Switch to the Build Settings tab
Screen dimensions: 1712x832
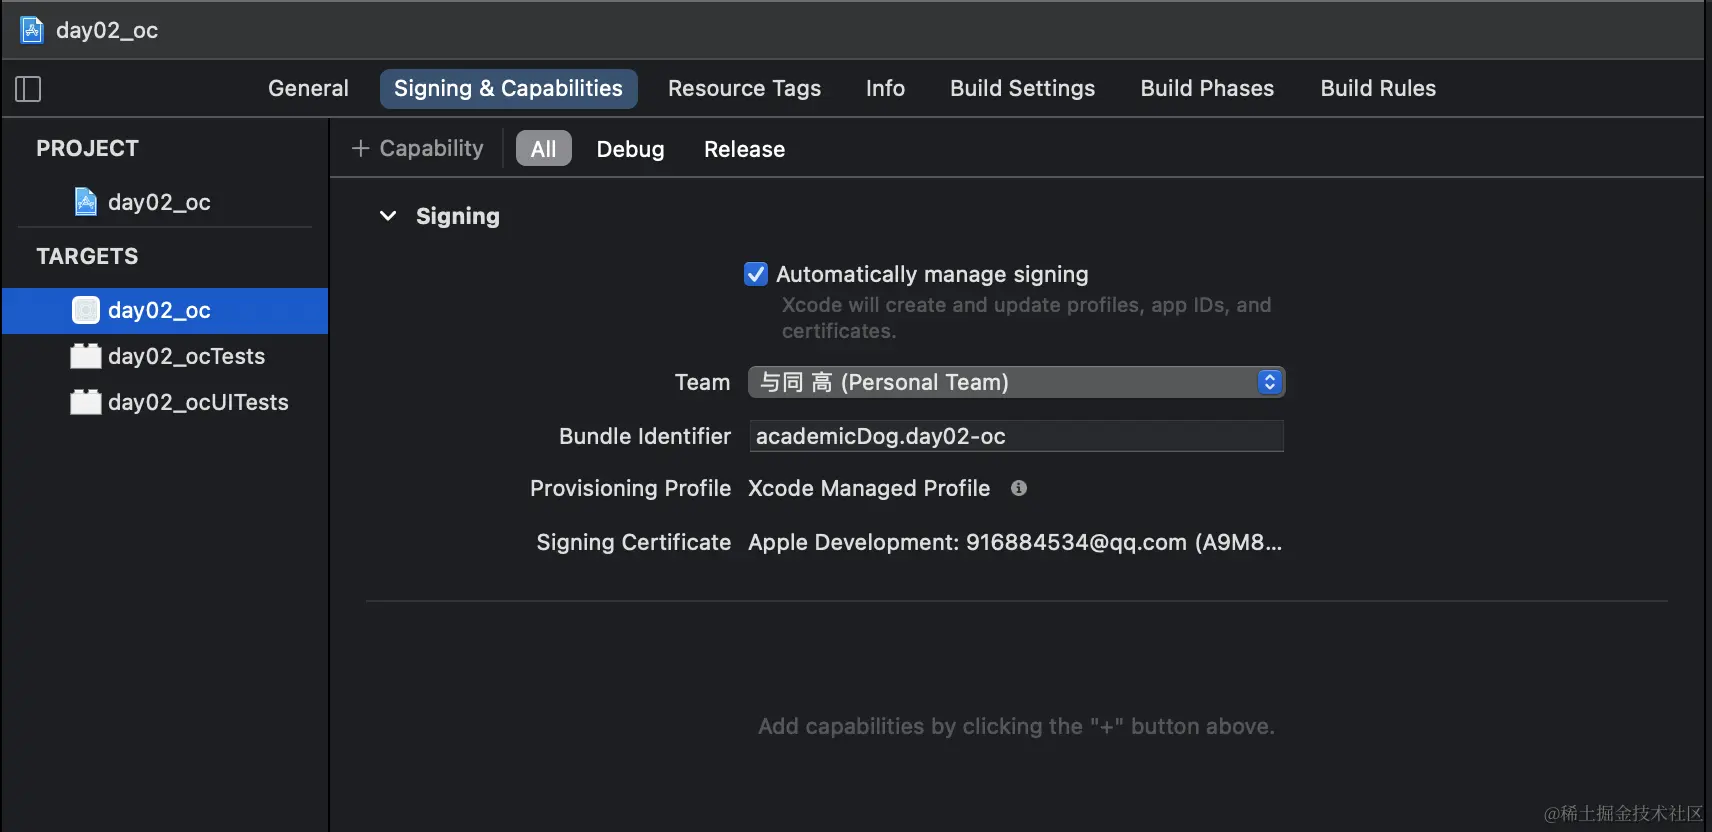tap(1022, 88)
